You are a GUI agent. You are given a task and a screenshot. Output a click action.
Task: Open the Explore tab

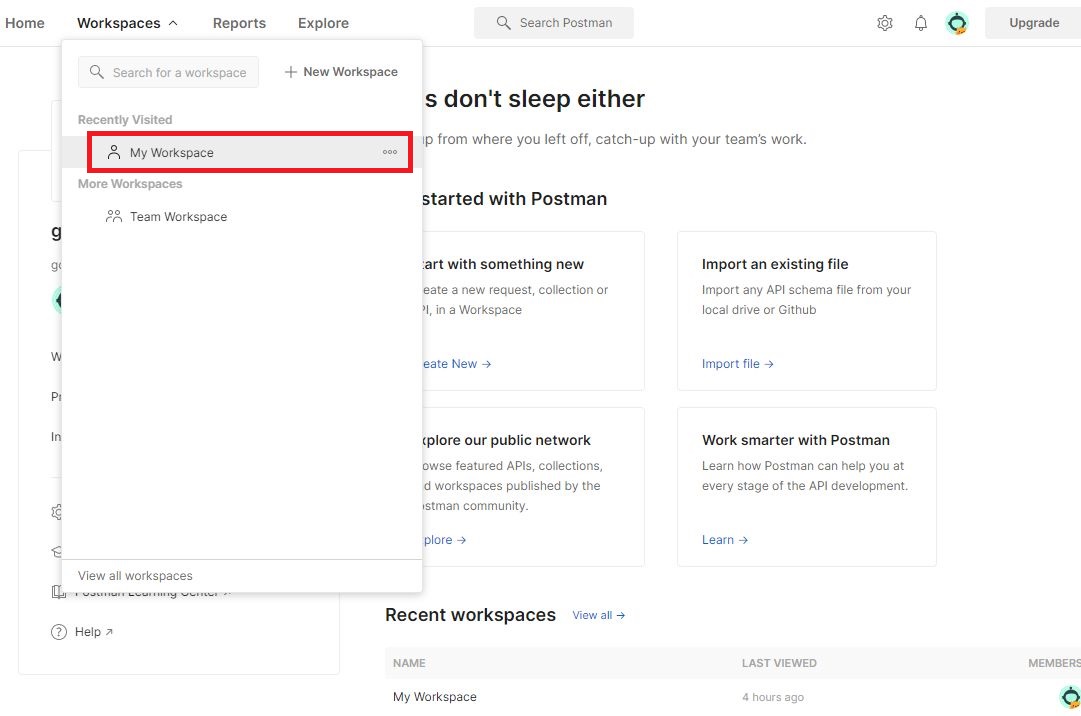[x=323, y=23]
